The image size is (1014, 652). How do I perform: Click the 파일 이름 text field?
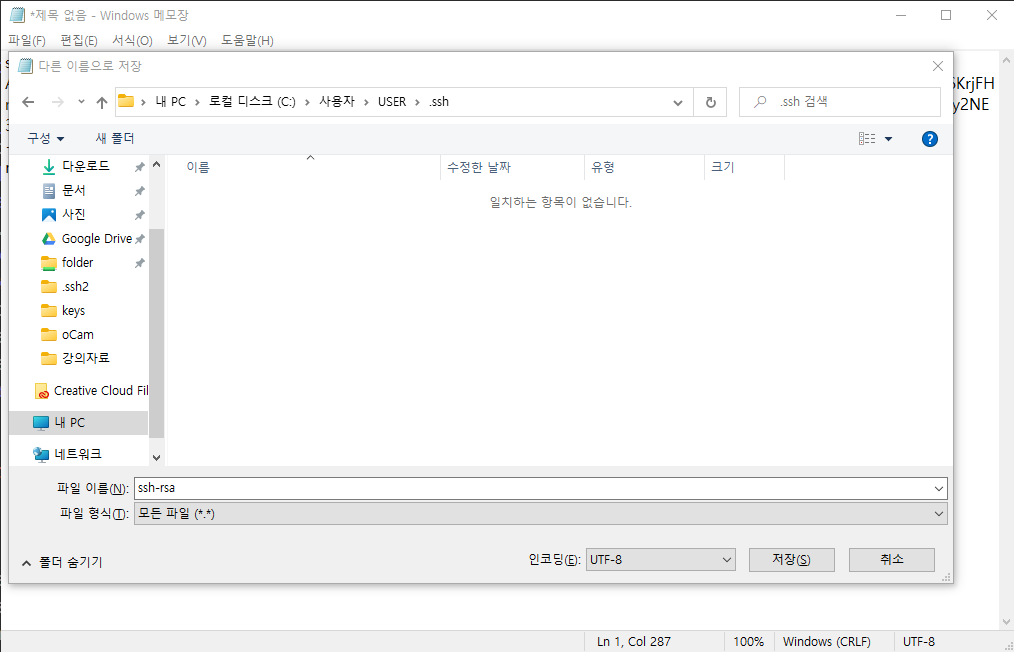(534, 488)
